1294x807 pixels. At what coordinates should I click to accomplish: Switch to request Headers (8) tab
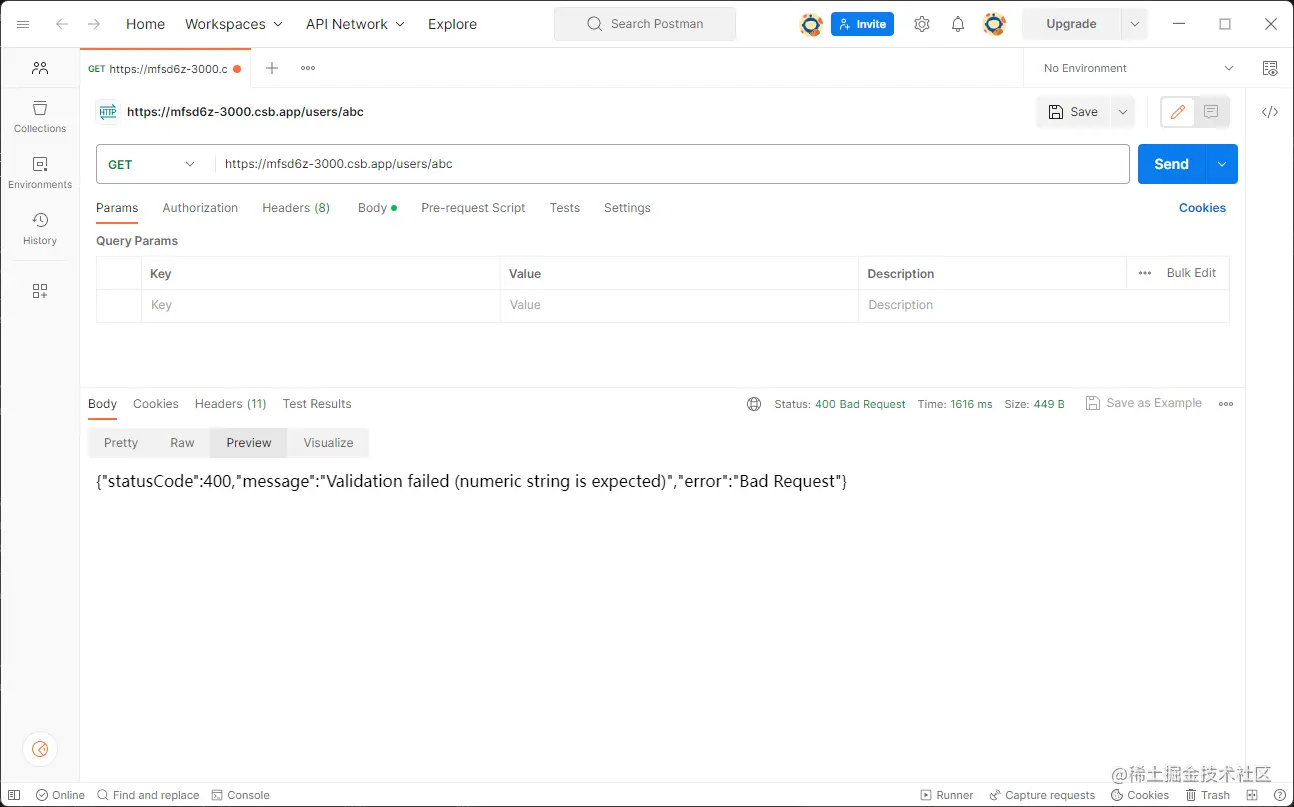click(x=296, y=208)
